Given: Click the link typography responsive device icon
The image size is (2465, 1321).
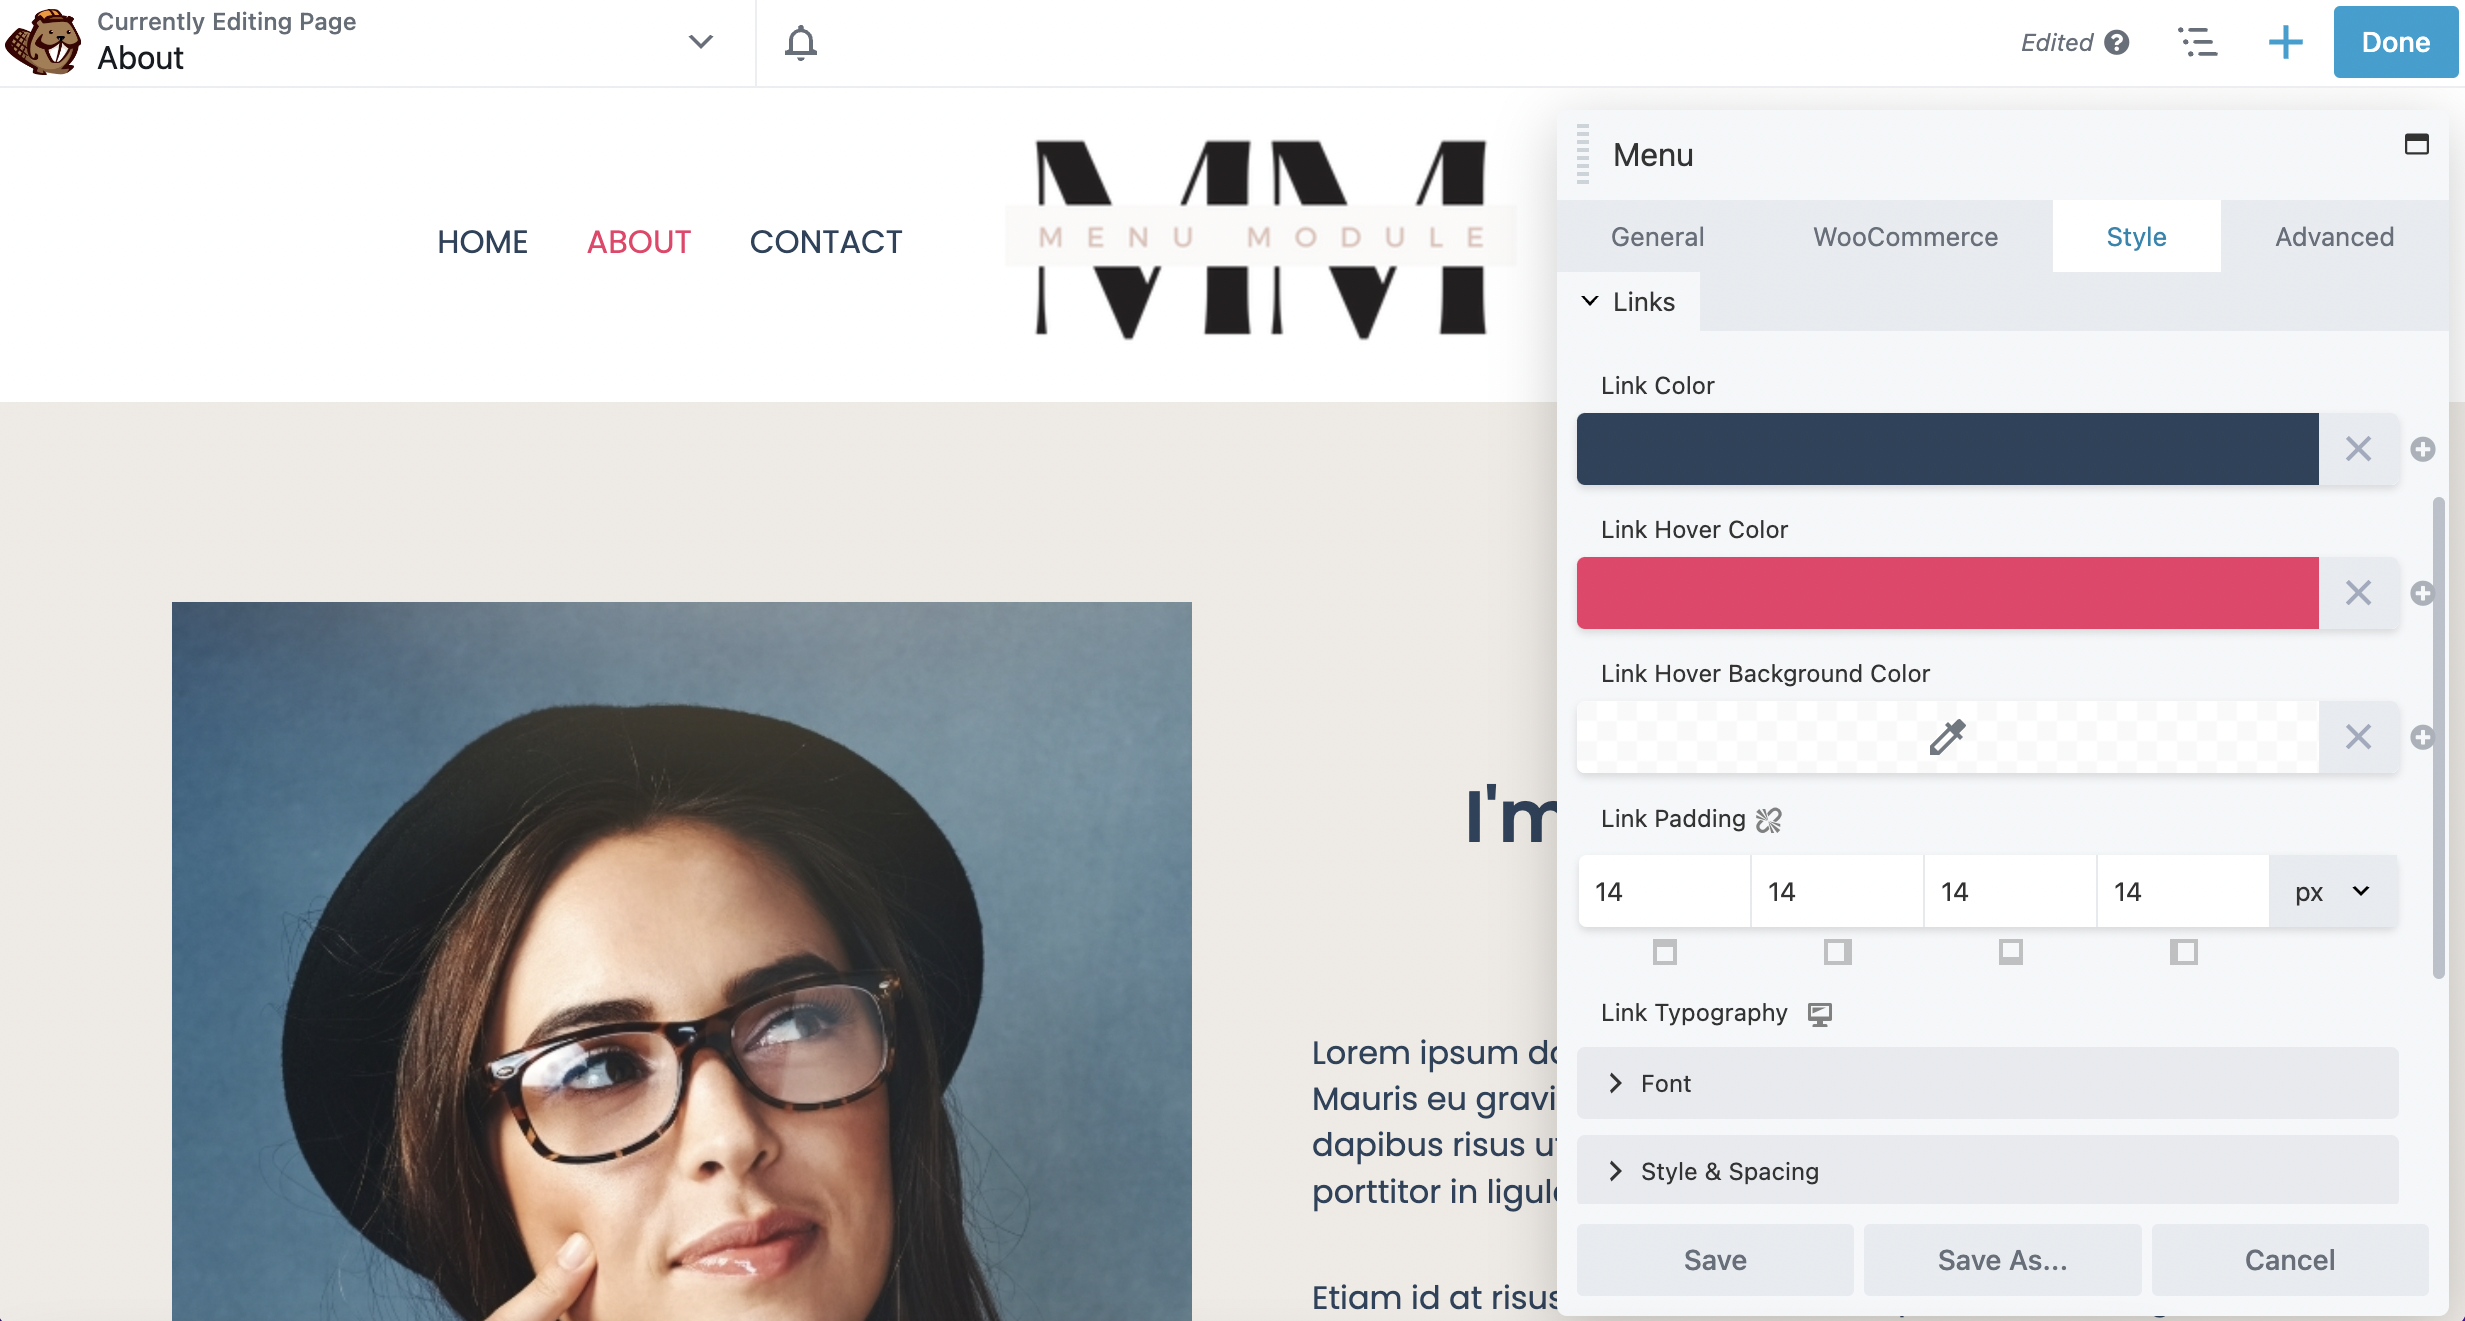Looking at the screenshot, I should (x=1819, y=1014).
